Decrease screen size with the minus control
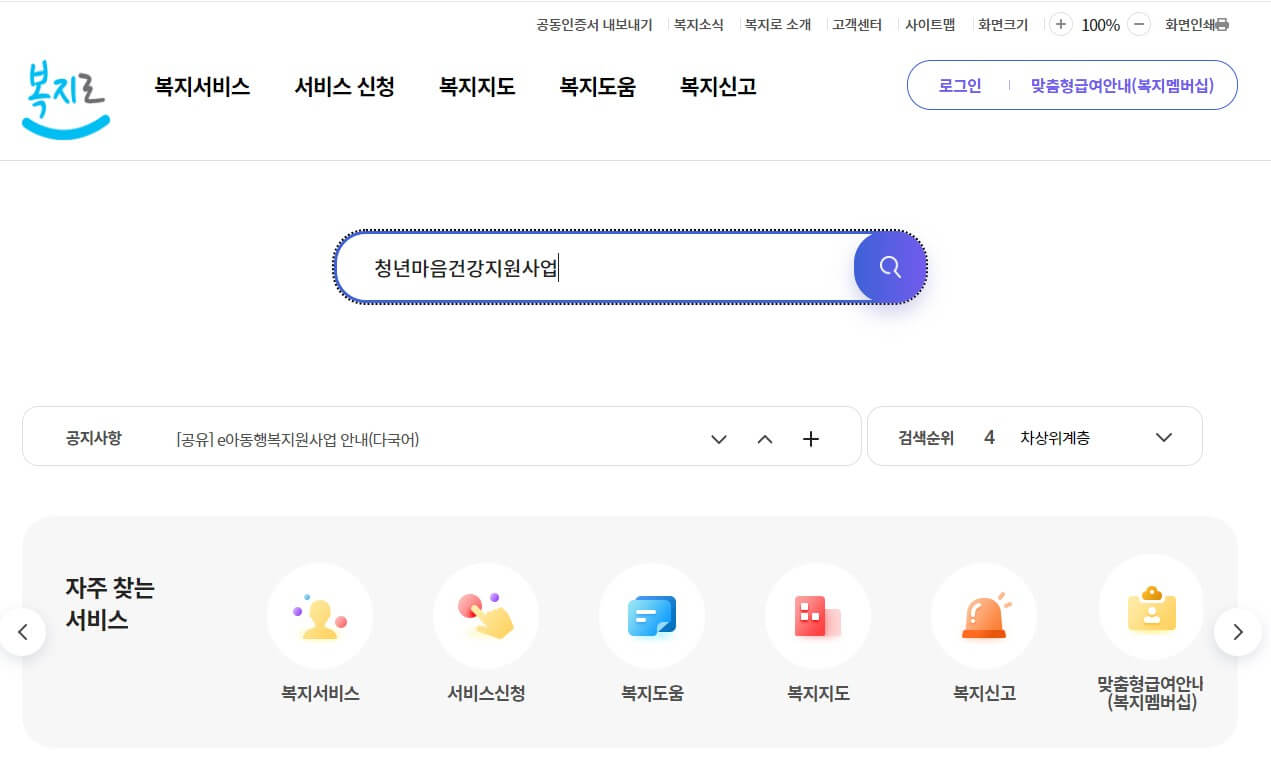The width and height of the screenshot is (1271, 759). pos(1138,24)
